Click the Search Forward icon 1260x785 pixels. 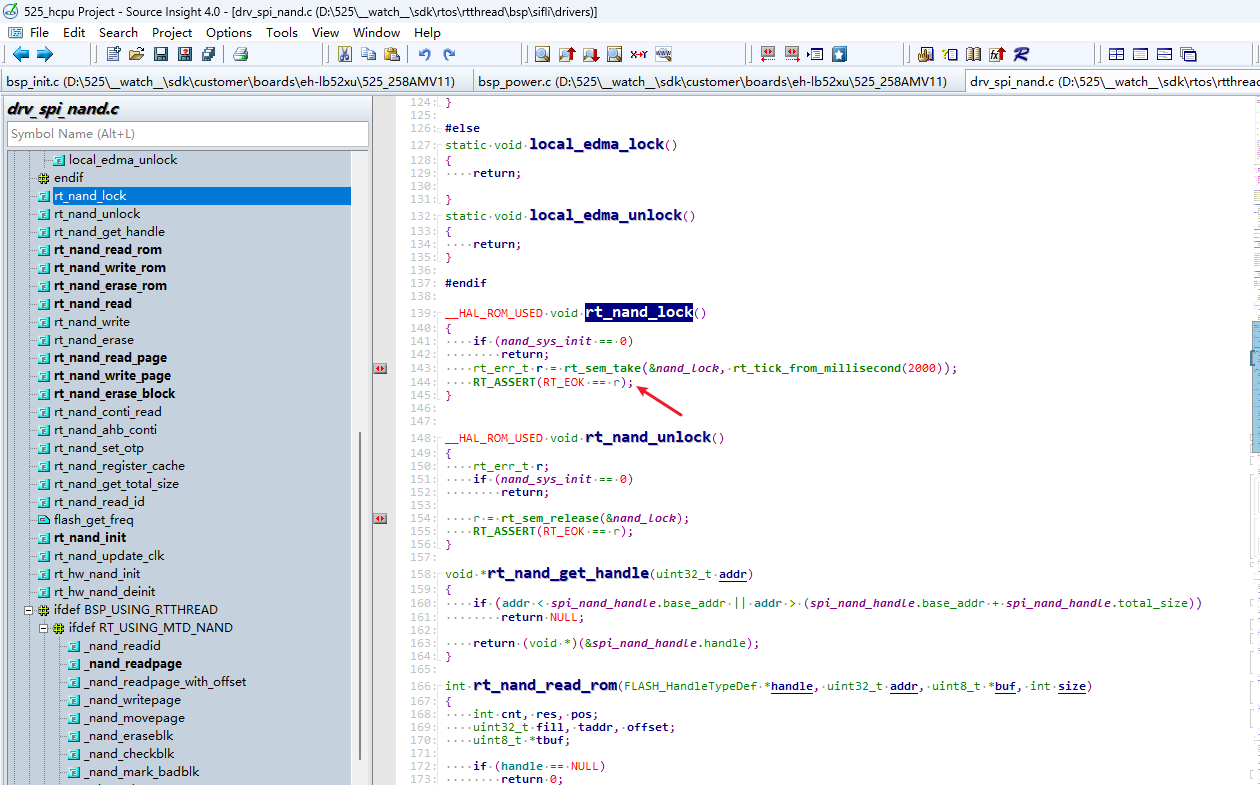tap(591, 54)
